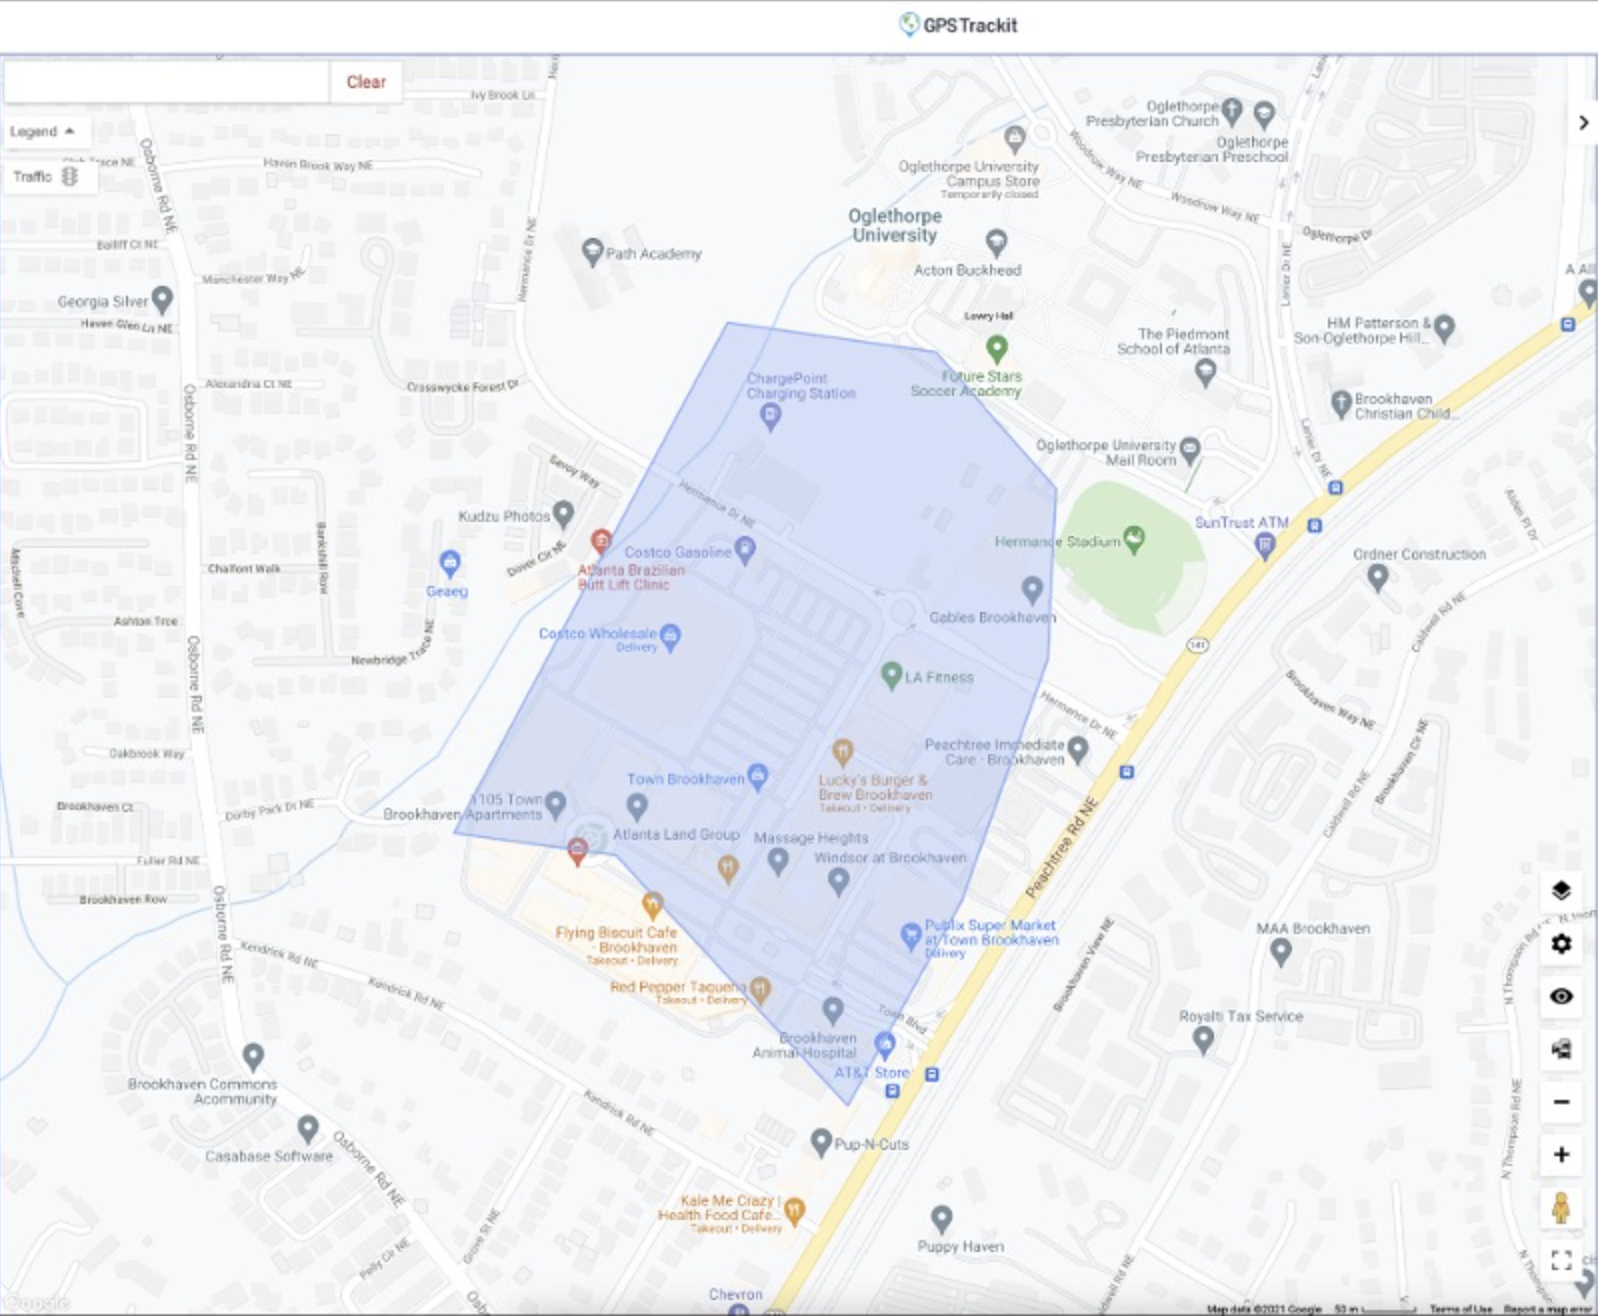
Task: Click the Gables Brookhaven marker
Action: tap(1032, 589)
